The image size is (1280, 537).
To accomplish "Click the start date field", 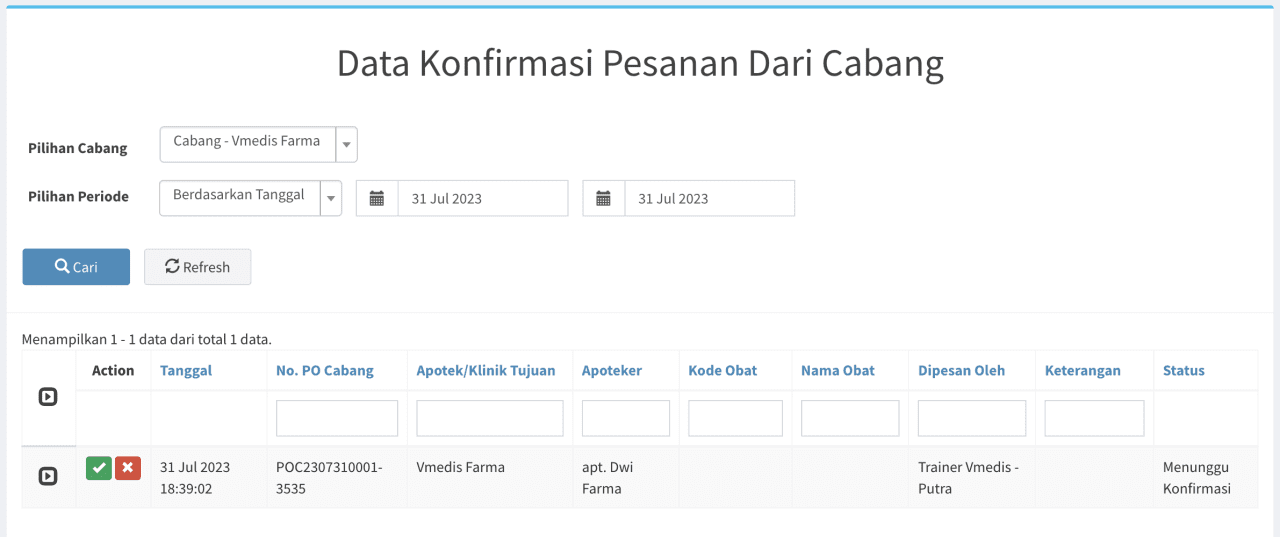I will (482, 198).
